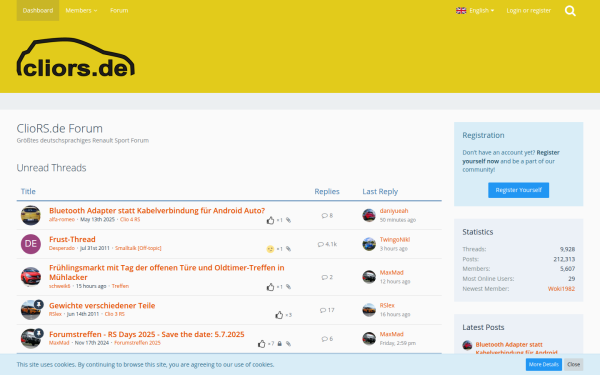Open Forumstreffen - RS Days 2025 thread
600x375 pixels.
click(x=147, y=334)
